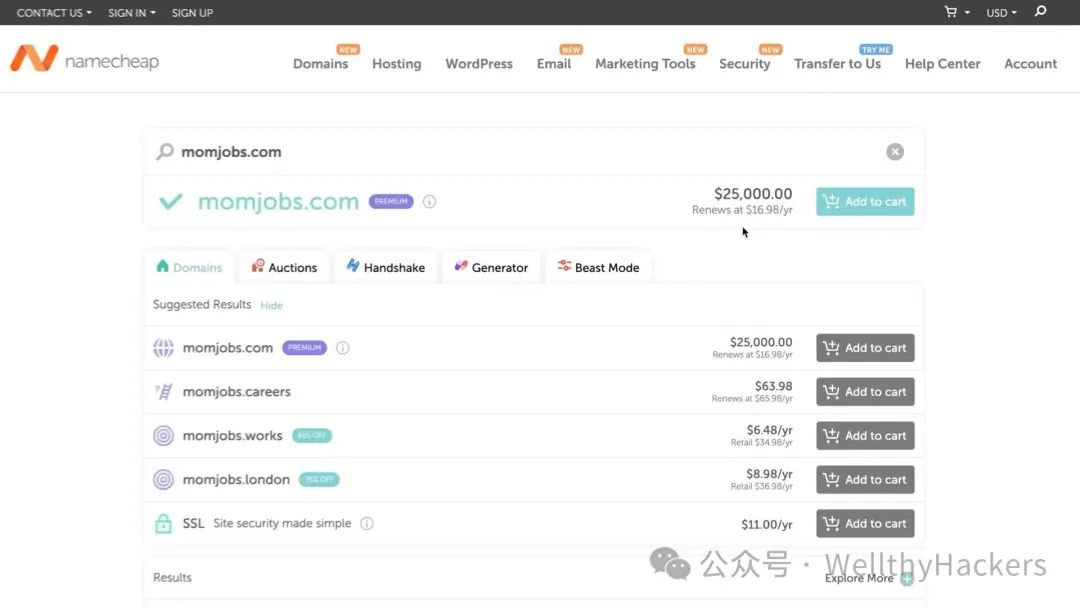Add momjobs.london to cart

[865, 479]
